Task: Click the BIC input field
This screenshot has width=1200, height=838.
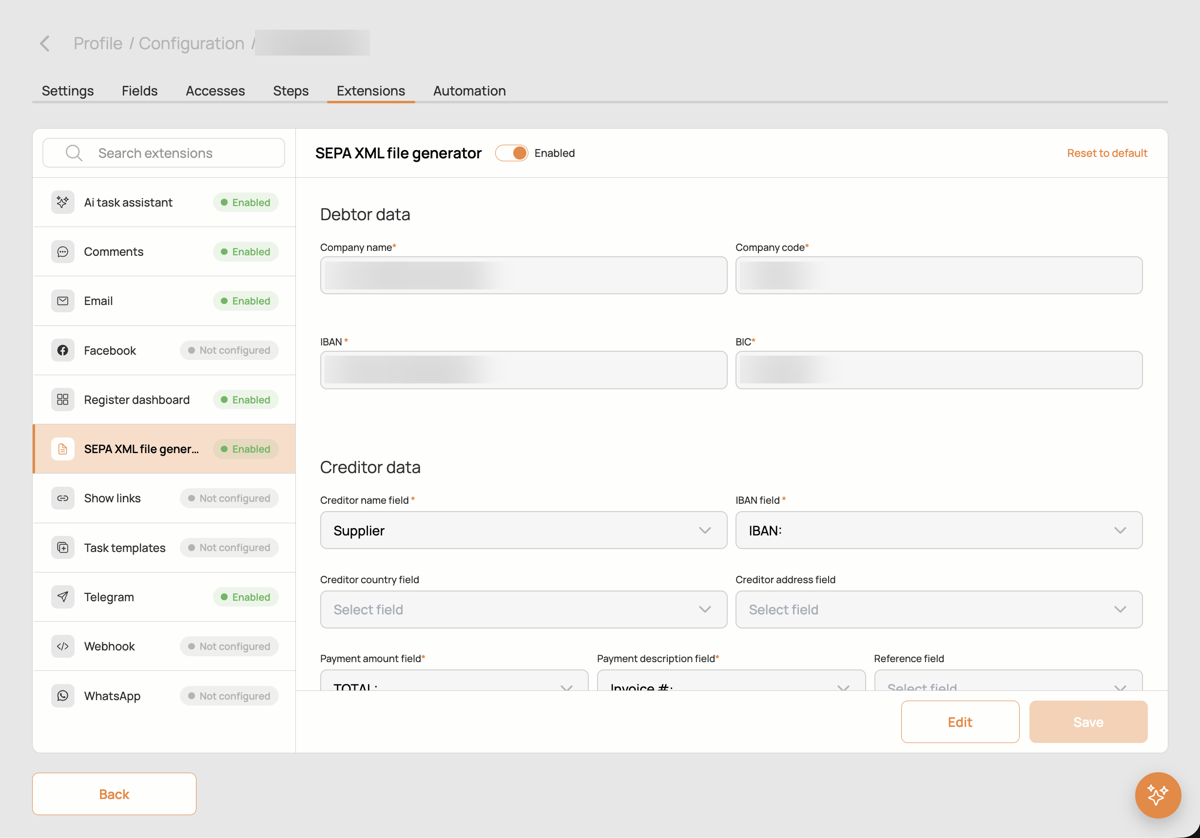Action: pos(939,370)
